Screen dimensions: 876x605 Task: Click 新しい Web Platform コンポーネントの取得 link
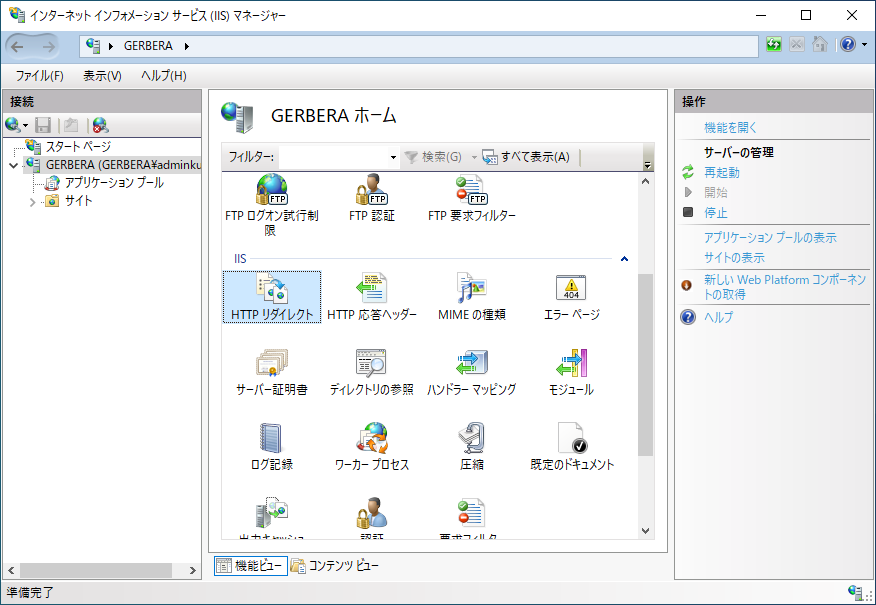coord(785,287)
